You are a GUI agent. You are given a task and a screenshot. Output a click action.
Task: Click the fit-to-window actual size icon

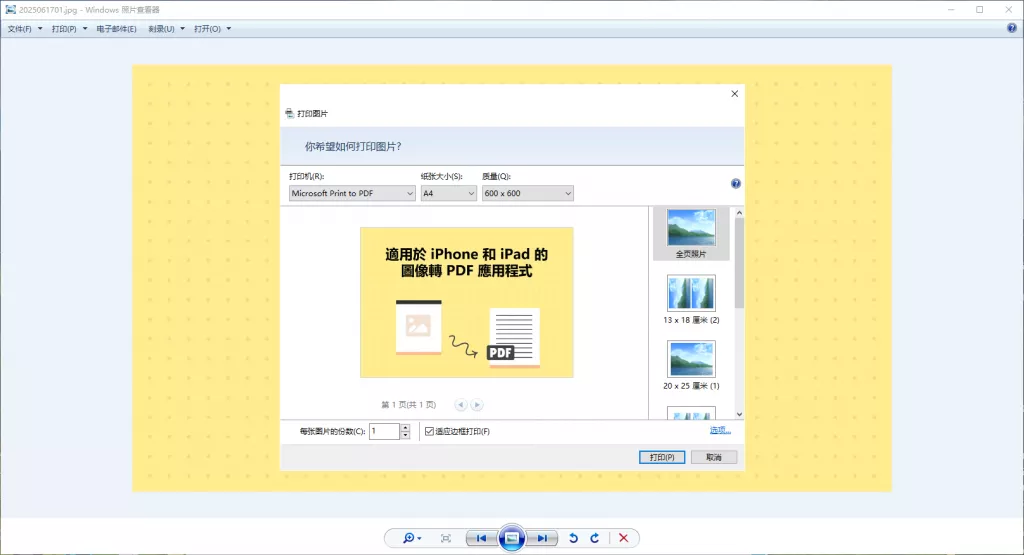446,538
